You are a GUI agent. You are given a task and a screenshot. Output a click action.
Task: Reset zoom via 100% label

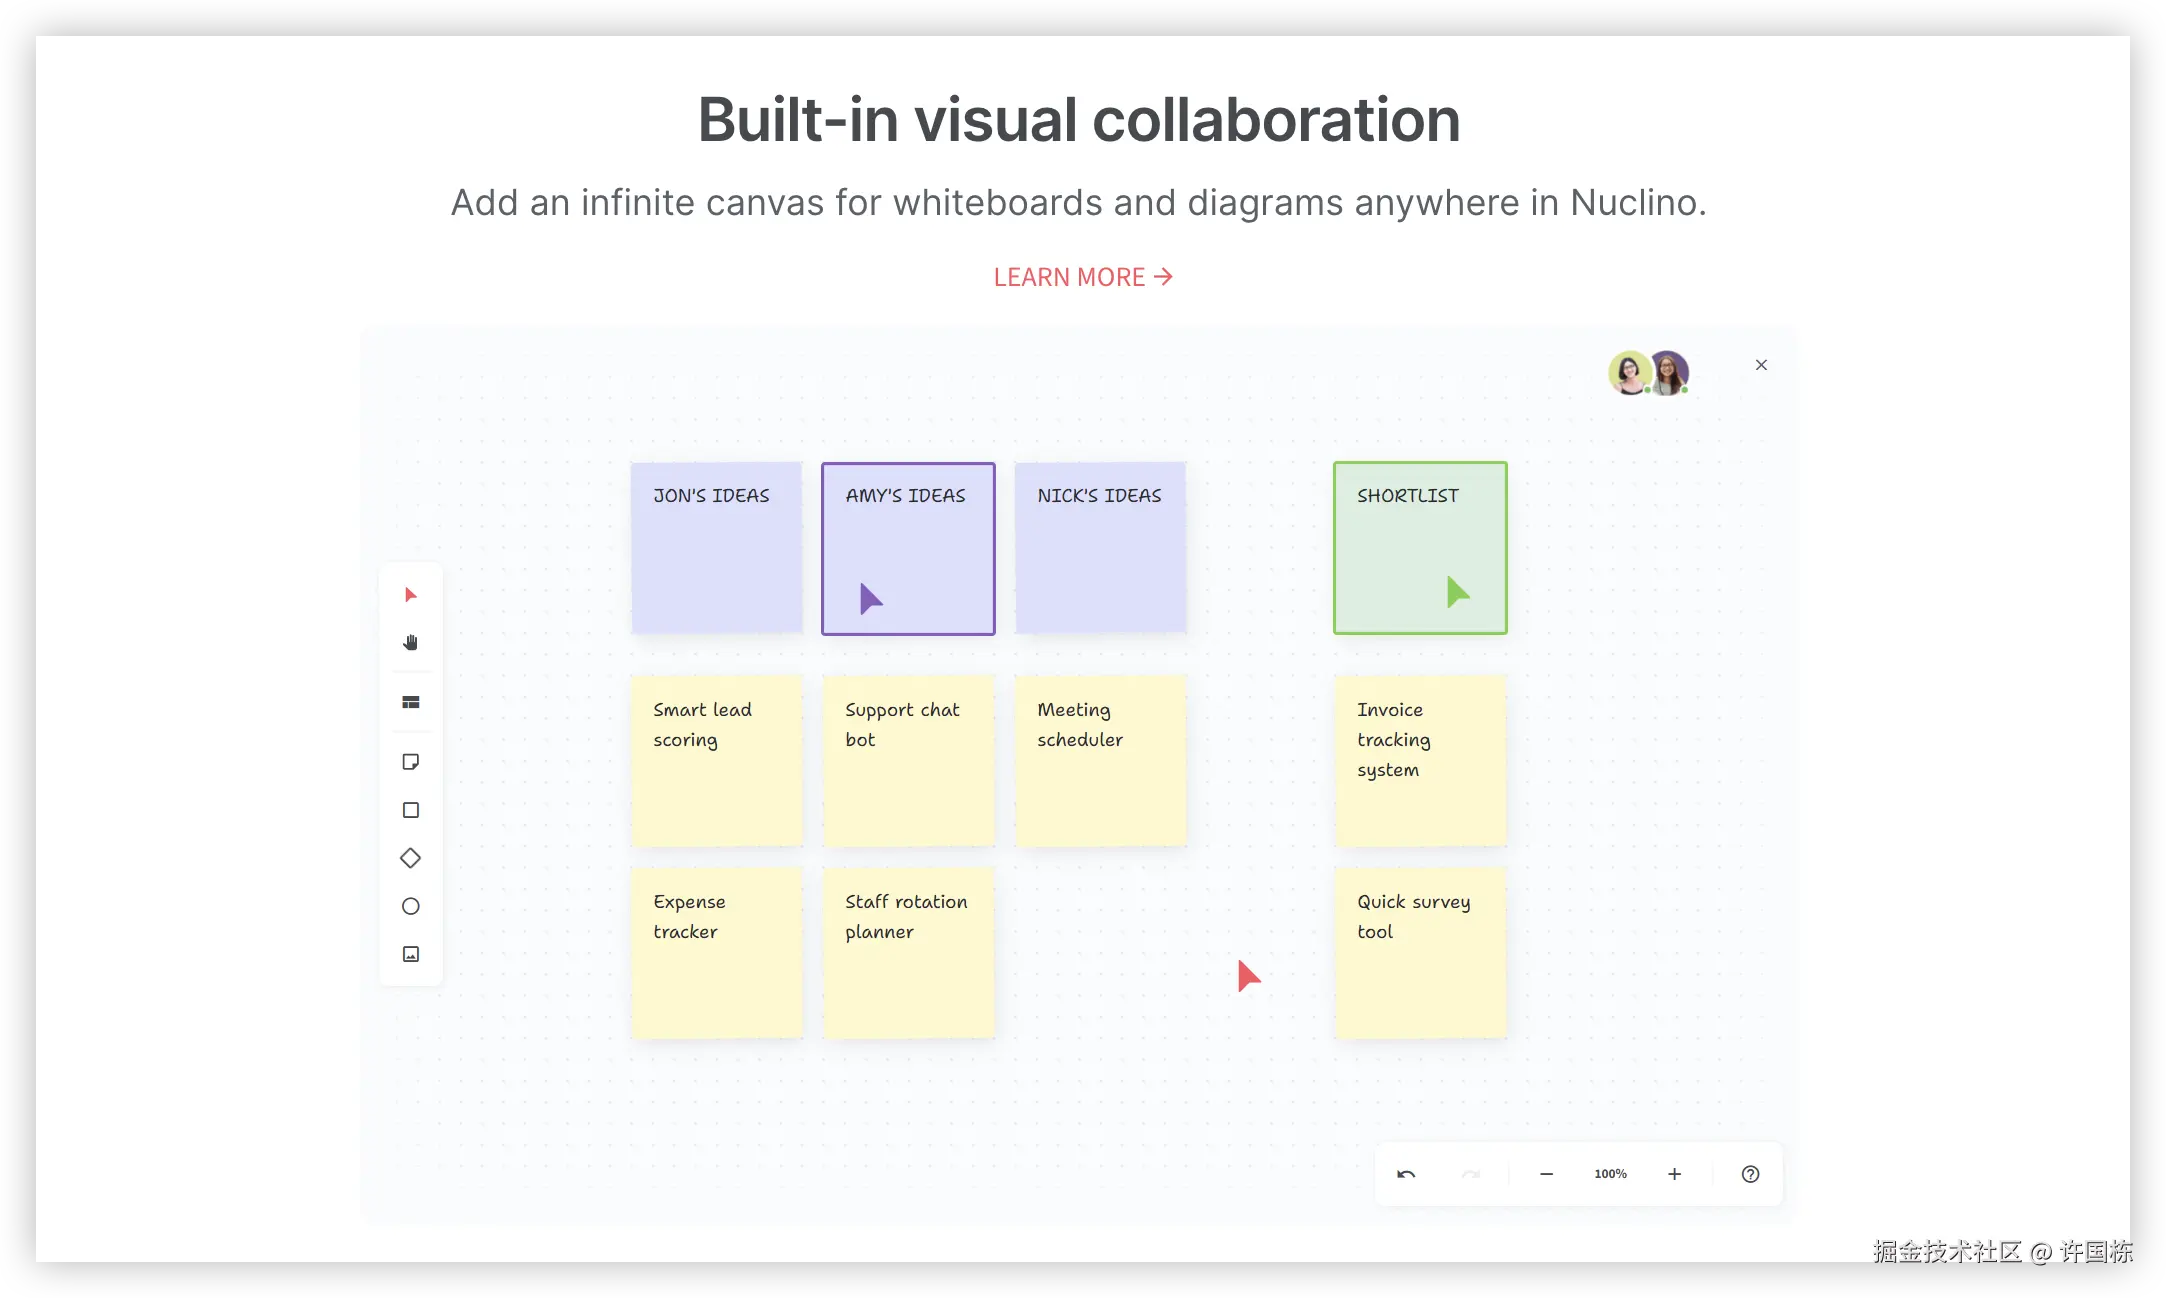click(x=1610, y=1174)
